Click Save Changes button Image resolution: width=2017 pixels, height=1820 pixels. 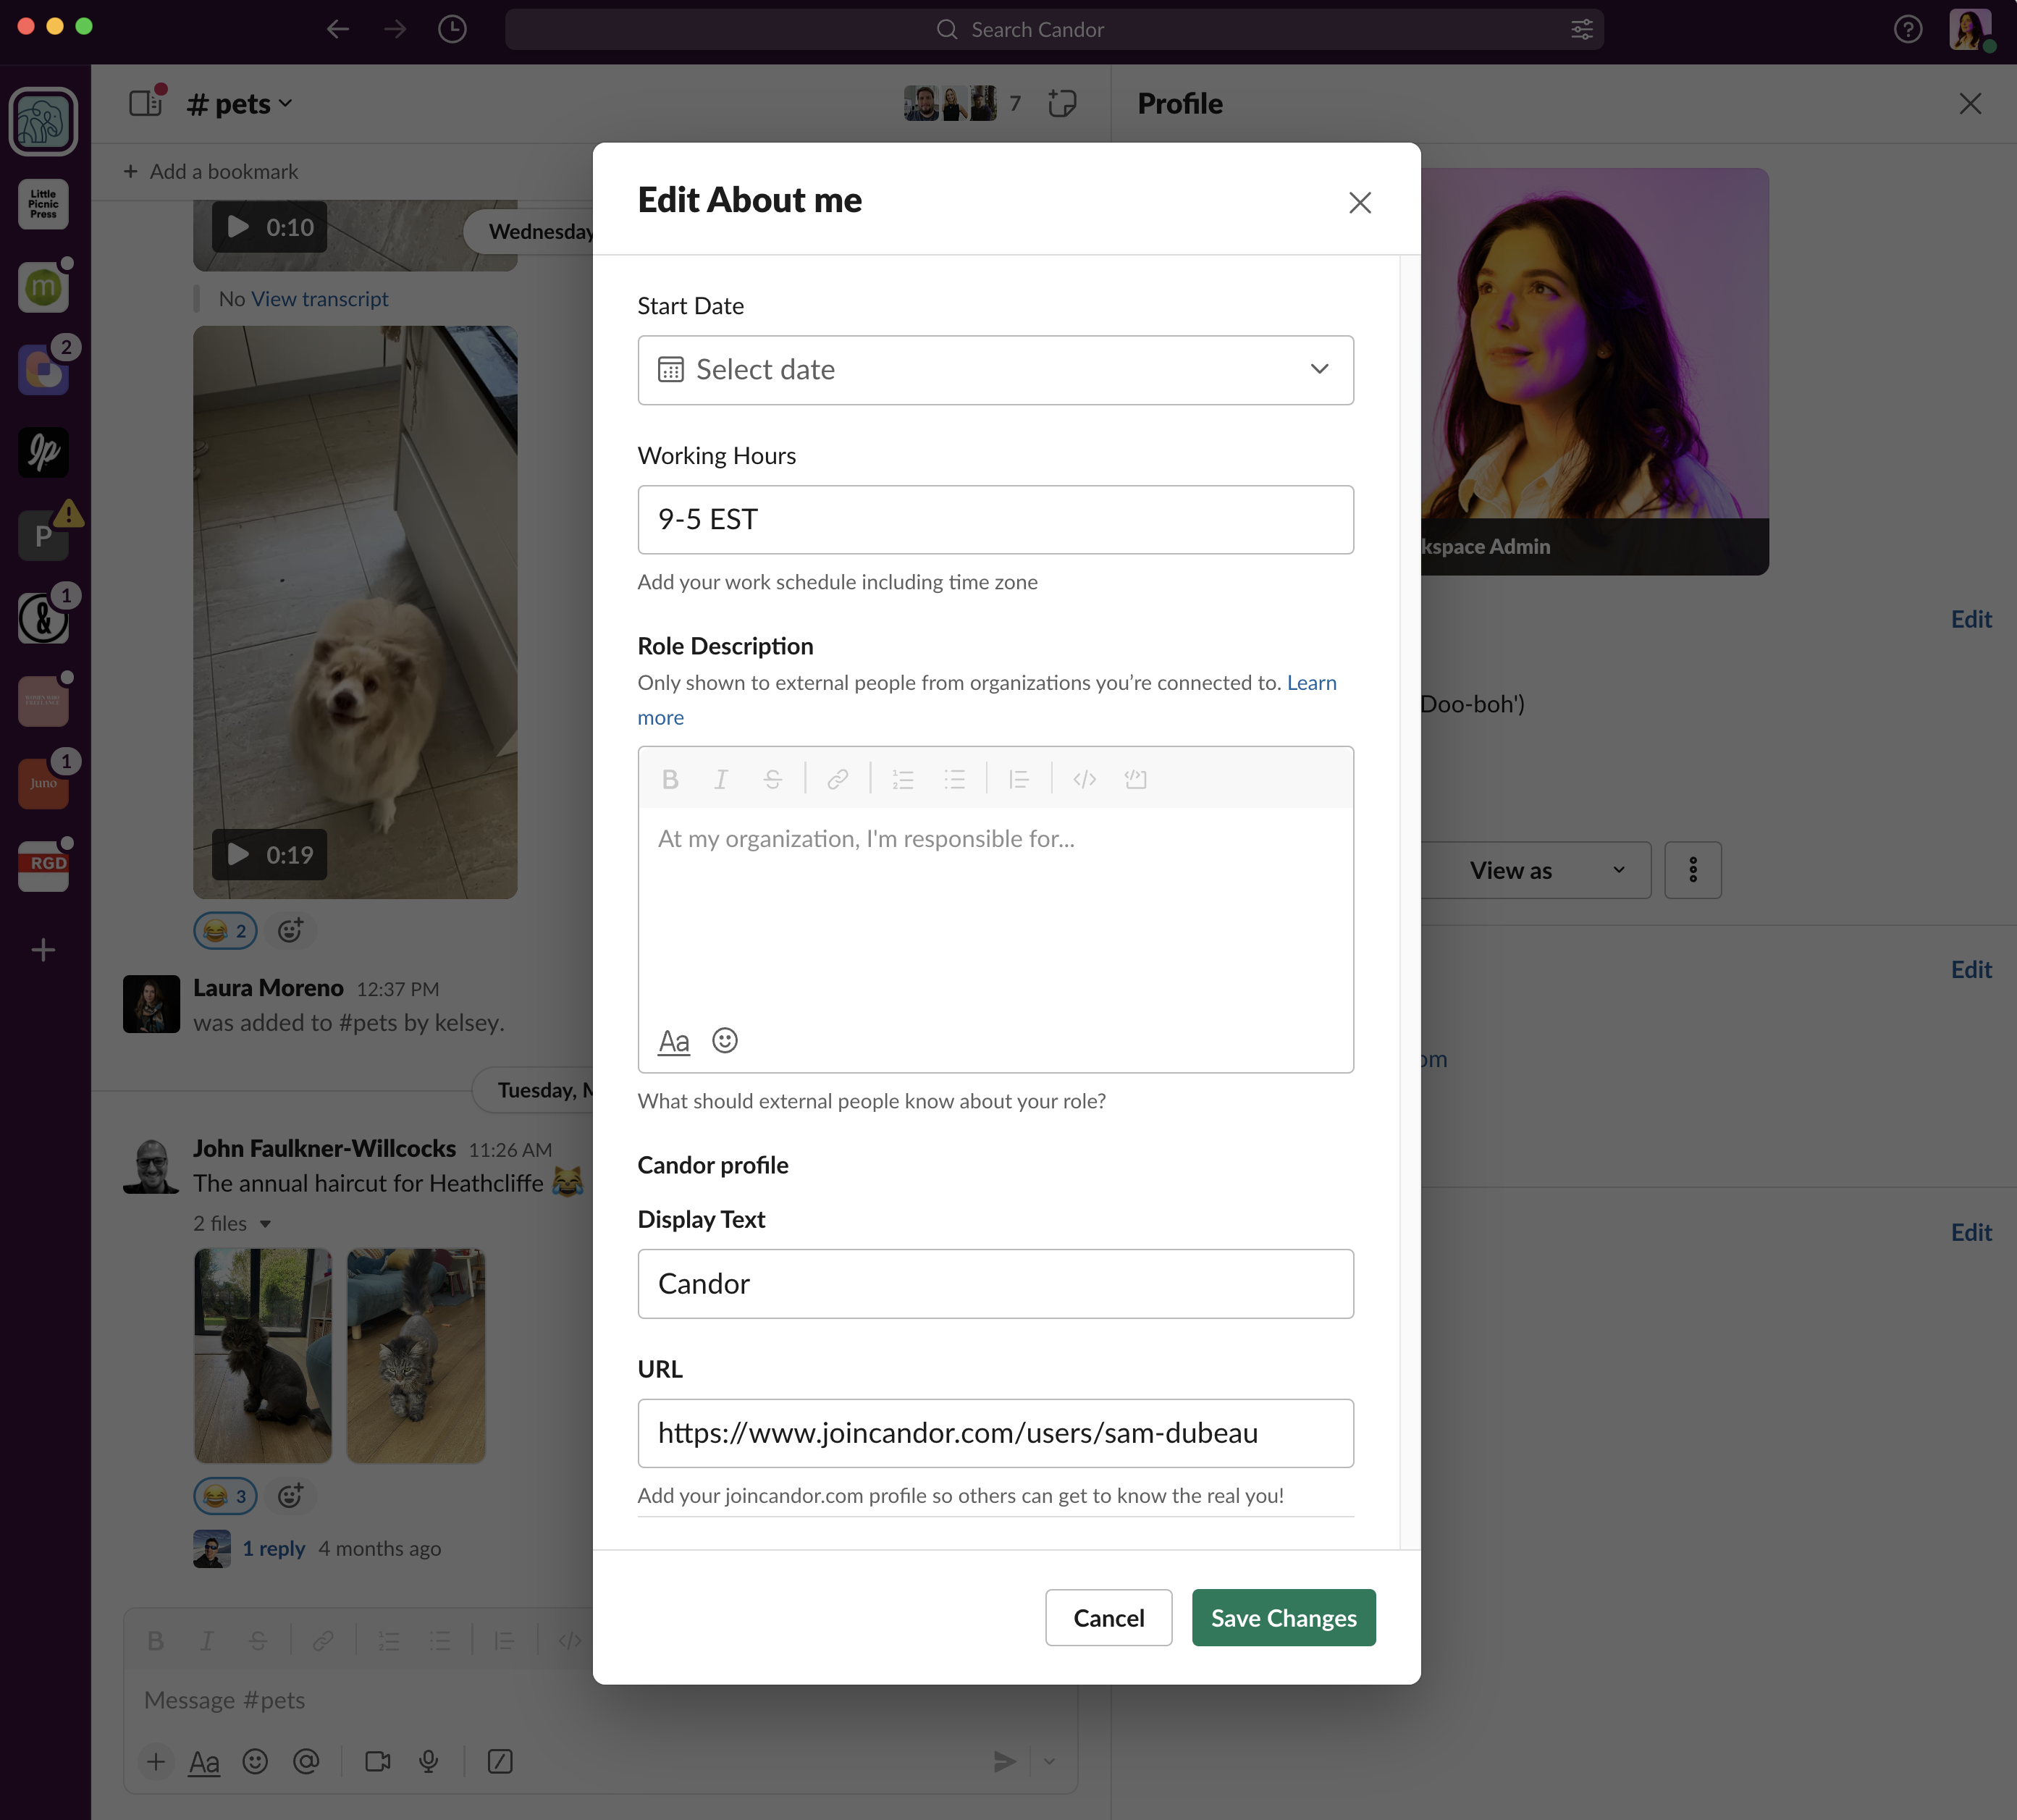(x=1283, y=1617)
